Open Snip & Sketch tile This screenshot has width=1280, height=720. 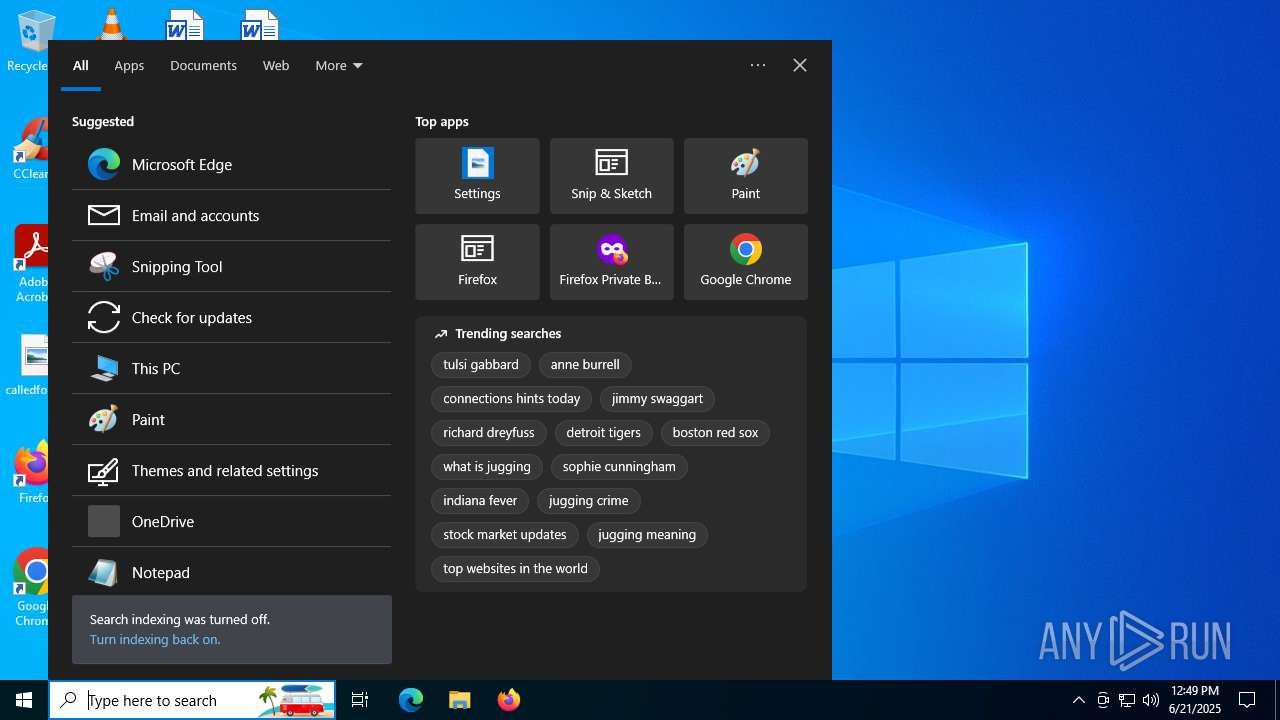[x=611, y=176]
